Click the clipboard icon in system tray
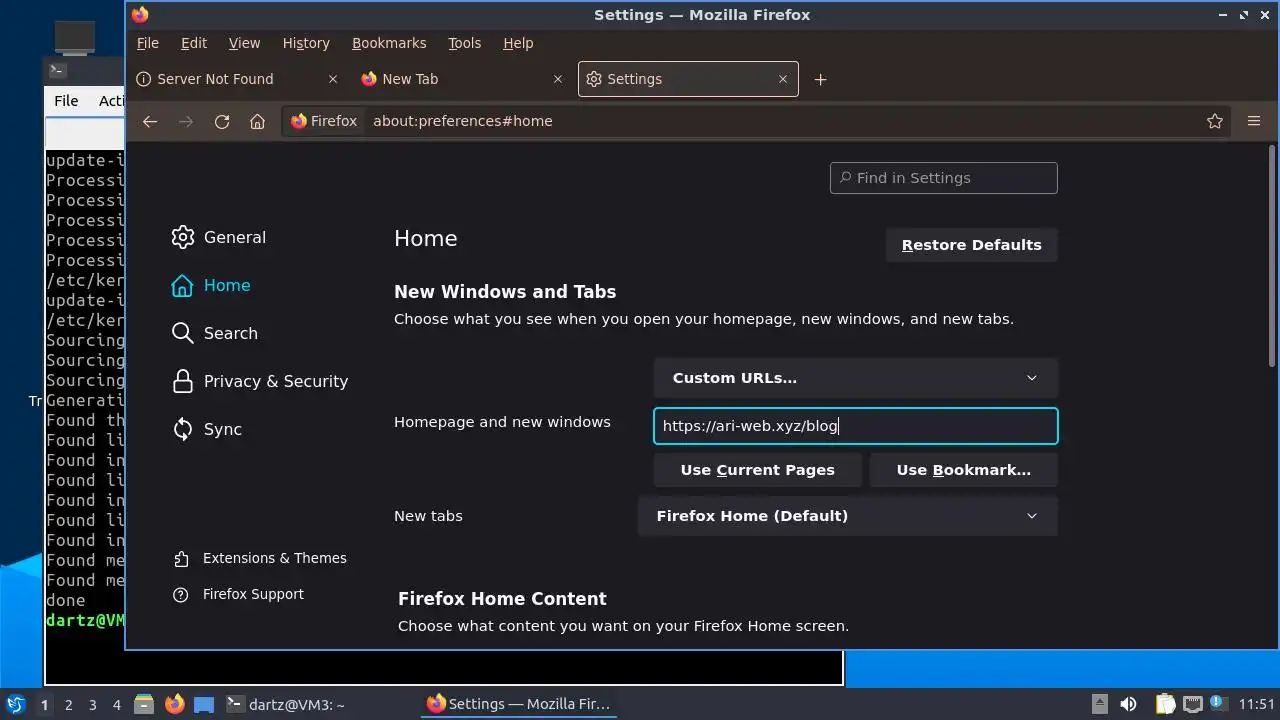Image resolution: width=1280 pixels, height=720 pixels. tap(1165, 704)
